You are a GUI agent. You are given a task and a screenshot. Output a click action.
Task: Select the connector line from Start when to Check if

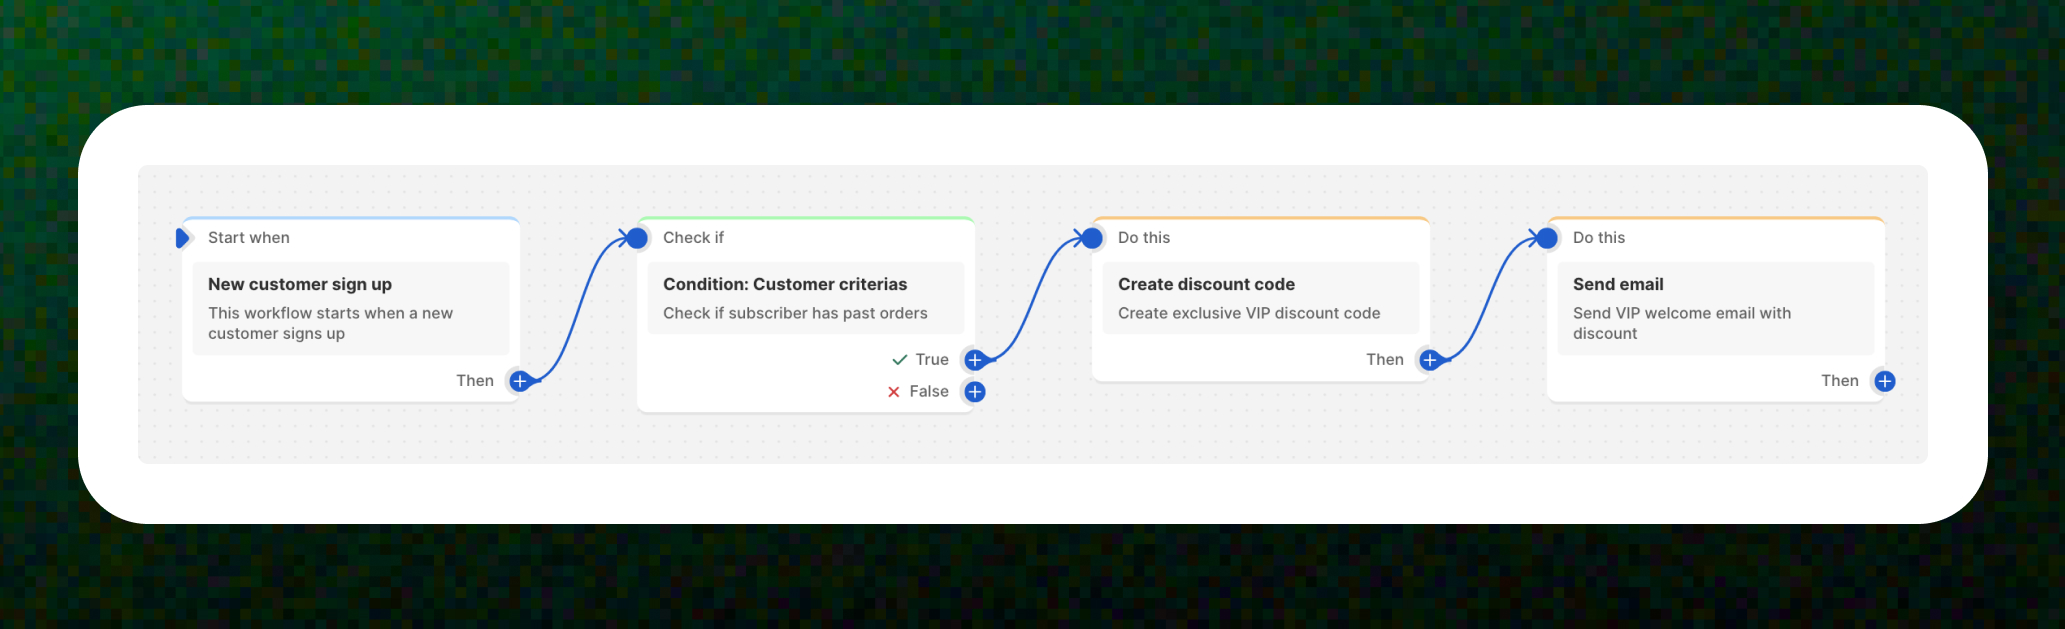[578, 310]
